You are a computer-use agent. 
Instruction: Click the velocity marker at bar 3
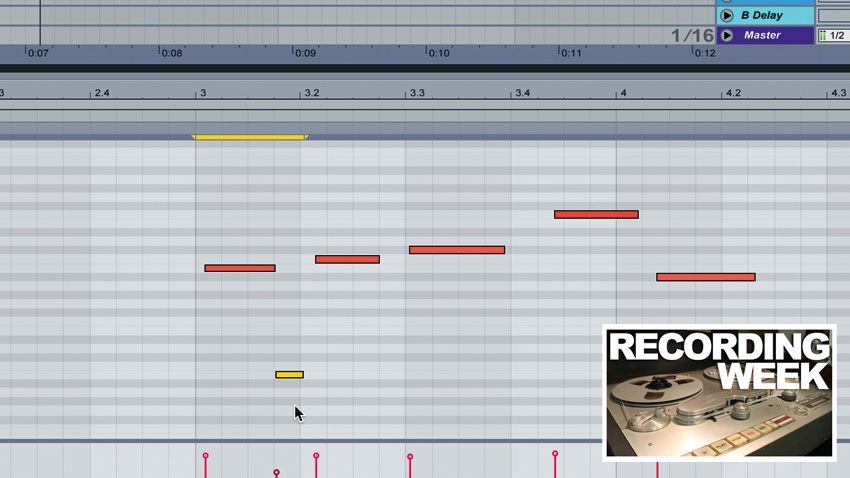pyautogui.click(x=205, y=457)
